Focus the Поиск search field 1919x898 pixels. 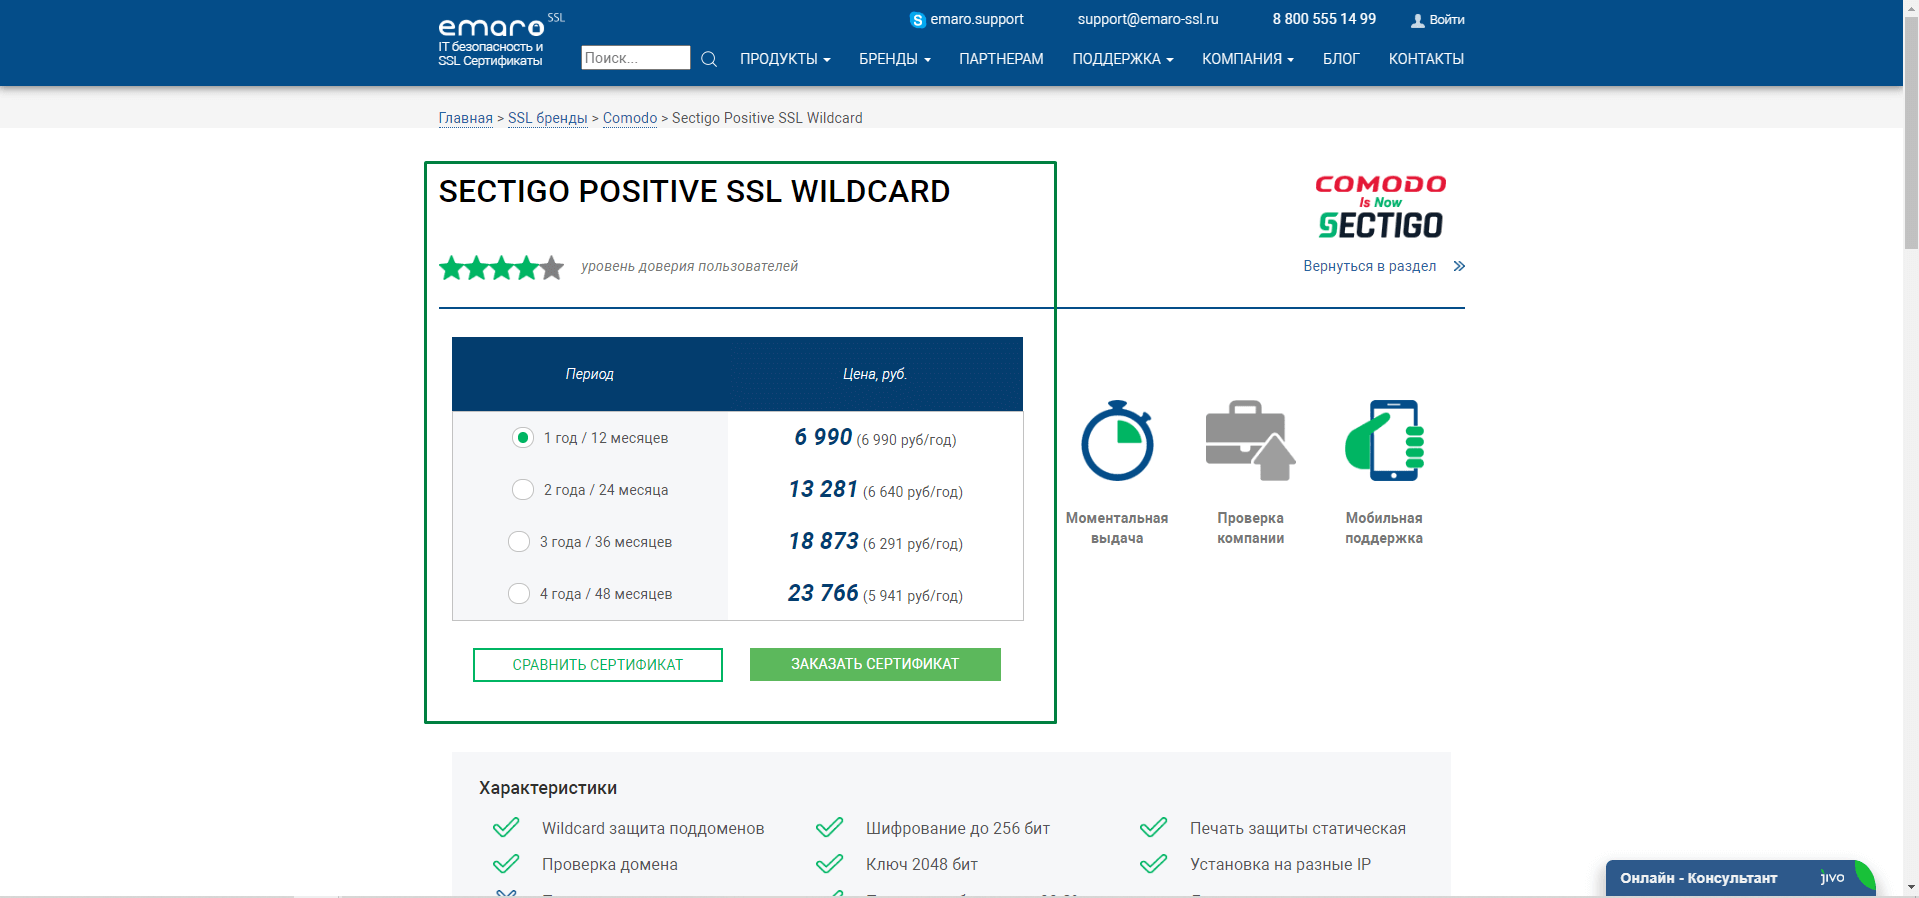(636, 58)
